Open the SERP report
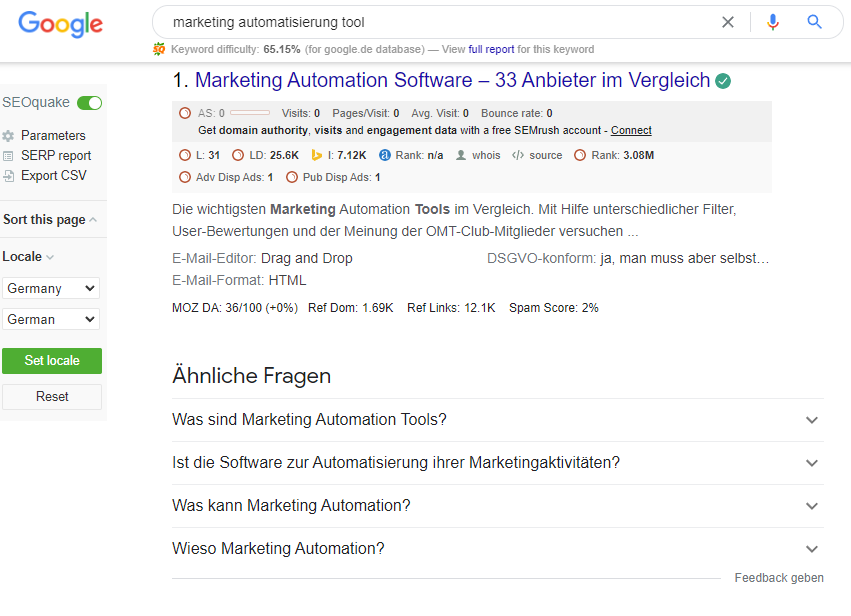Screen dimensions: 851x616 (55, 155)
